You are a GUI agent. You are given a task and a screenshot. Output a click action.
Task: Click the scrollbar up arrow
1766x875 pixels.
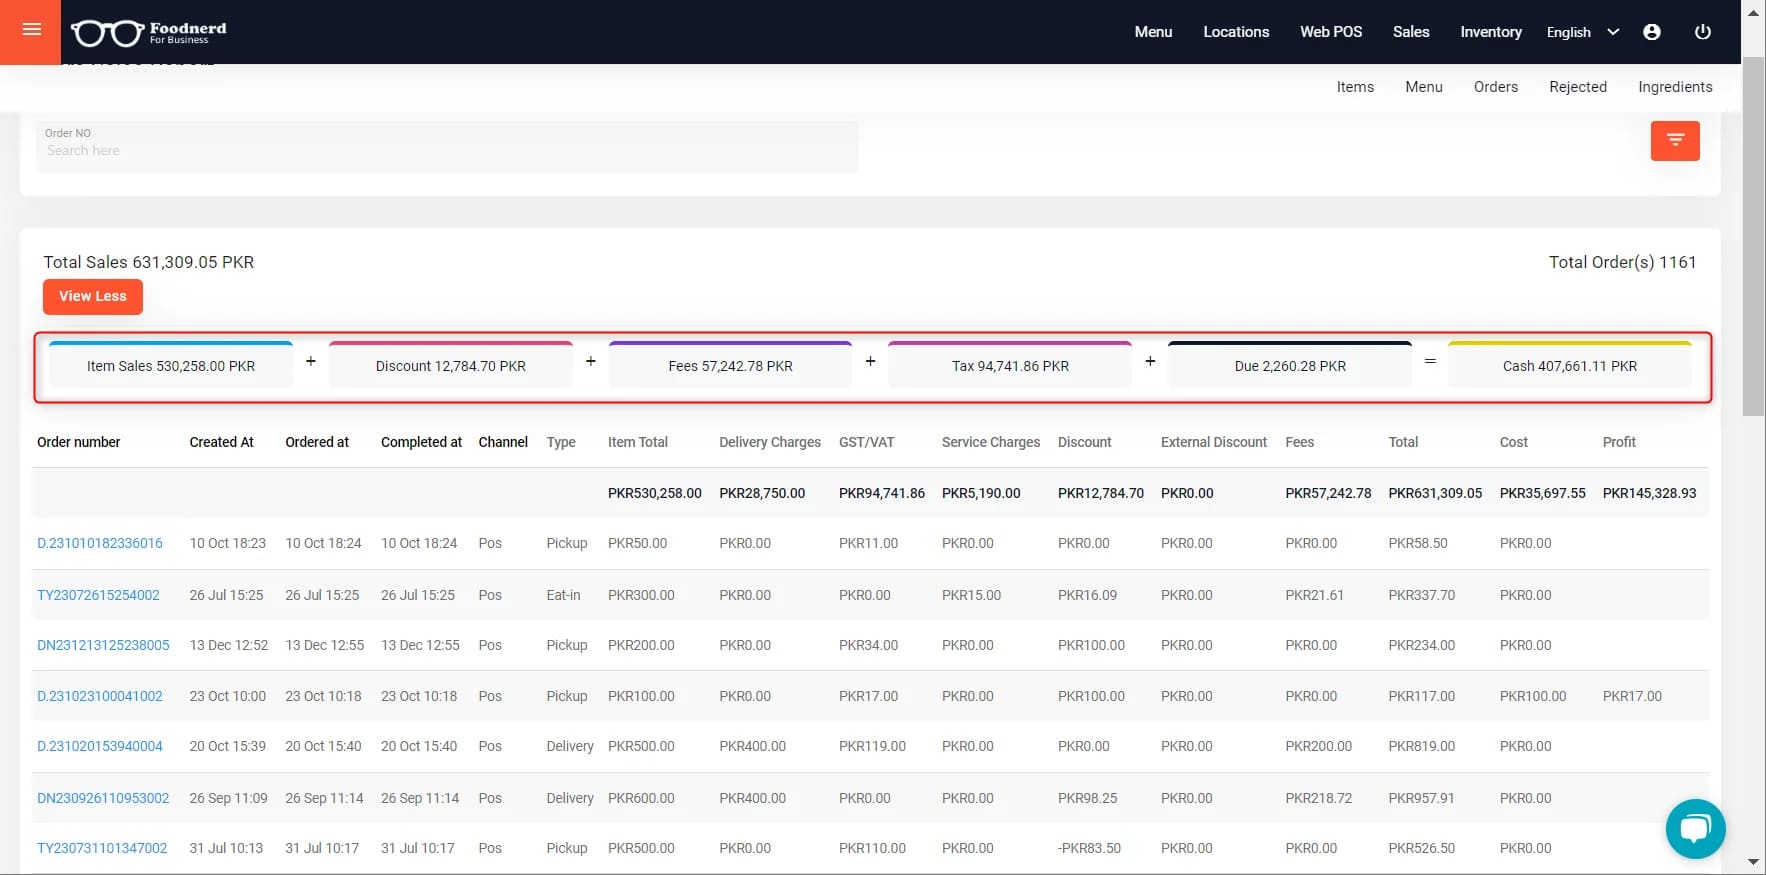[x=1753, y=12]
